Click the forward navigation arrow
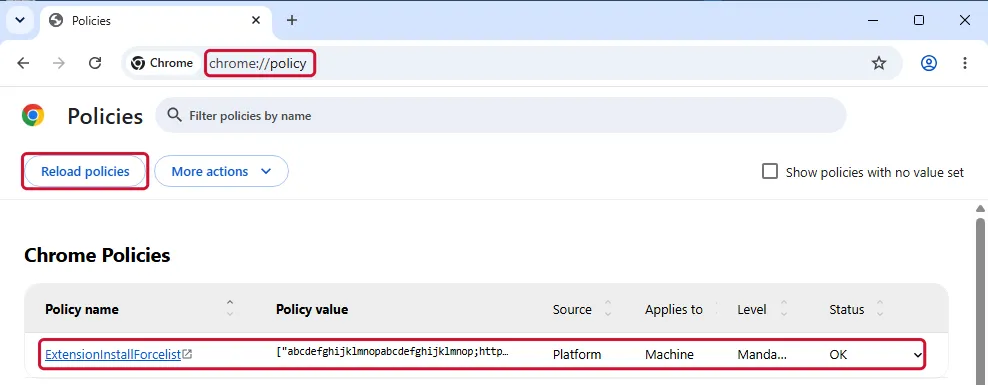The image size is (988, 385). tap(59, 63)
